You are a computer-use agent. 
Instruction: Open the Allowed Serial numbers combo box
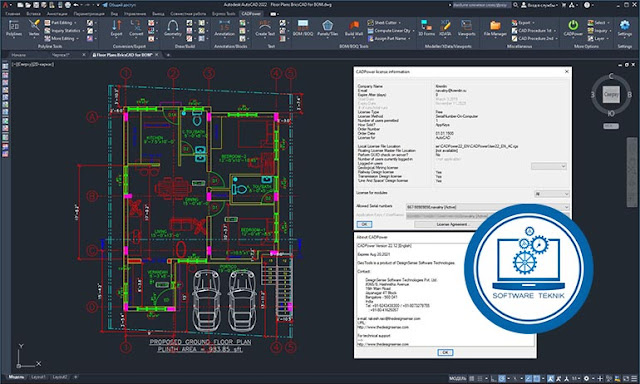click(487, 207)
